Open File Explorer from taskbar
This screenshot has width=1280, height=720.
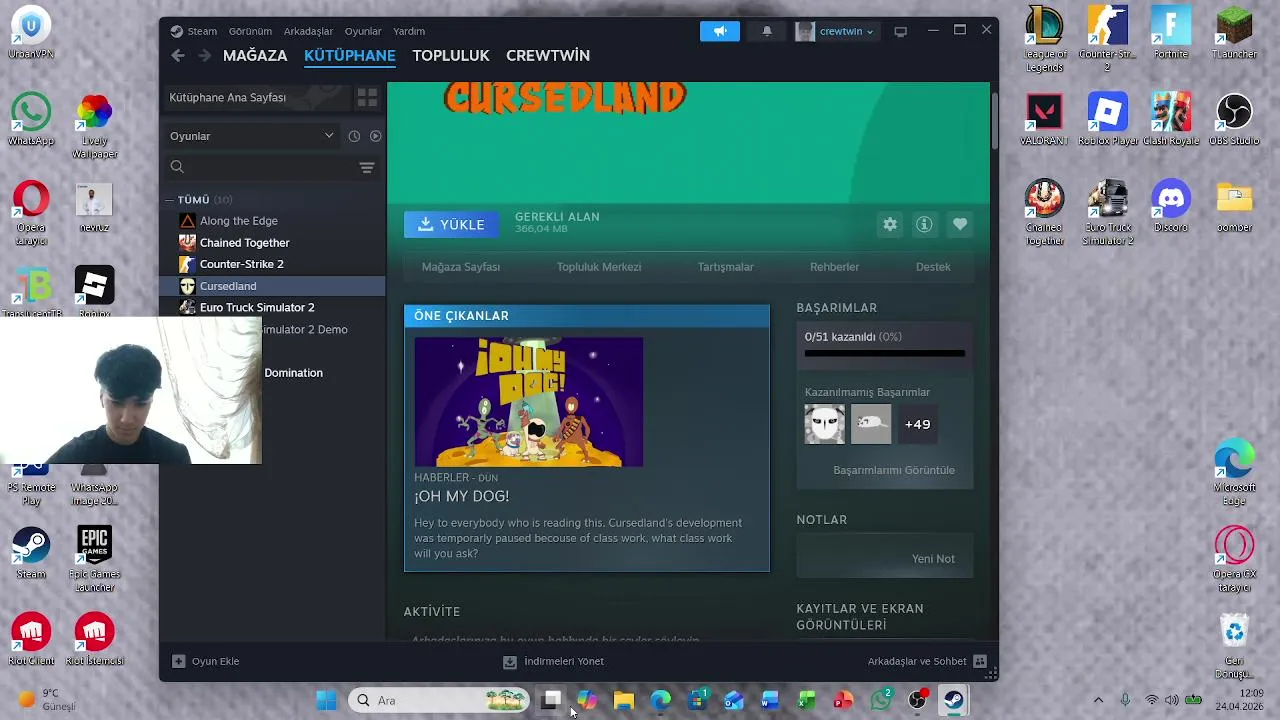[x=624, y=700]
